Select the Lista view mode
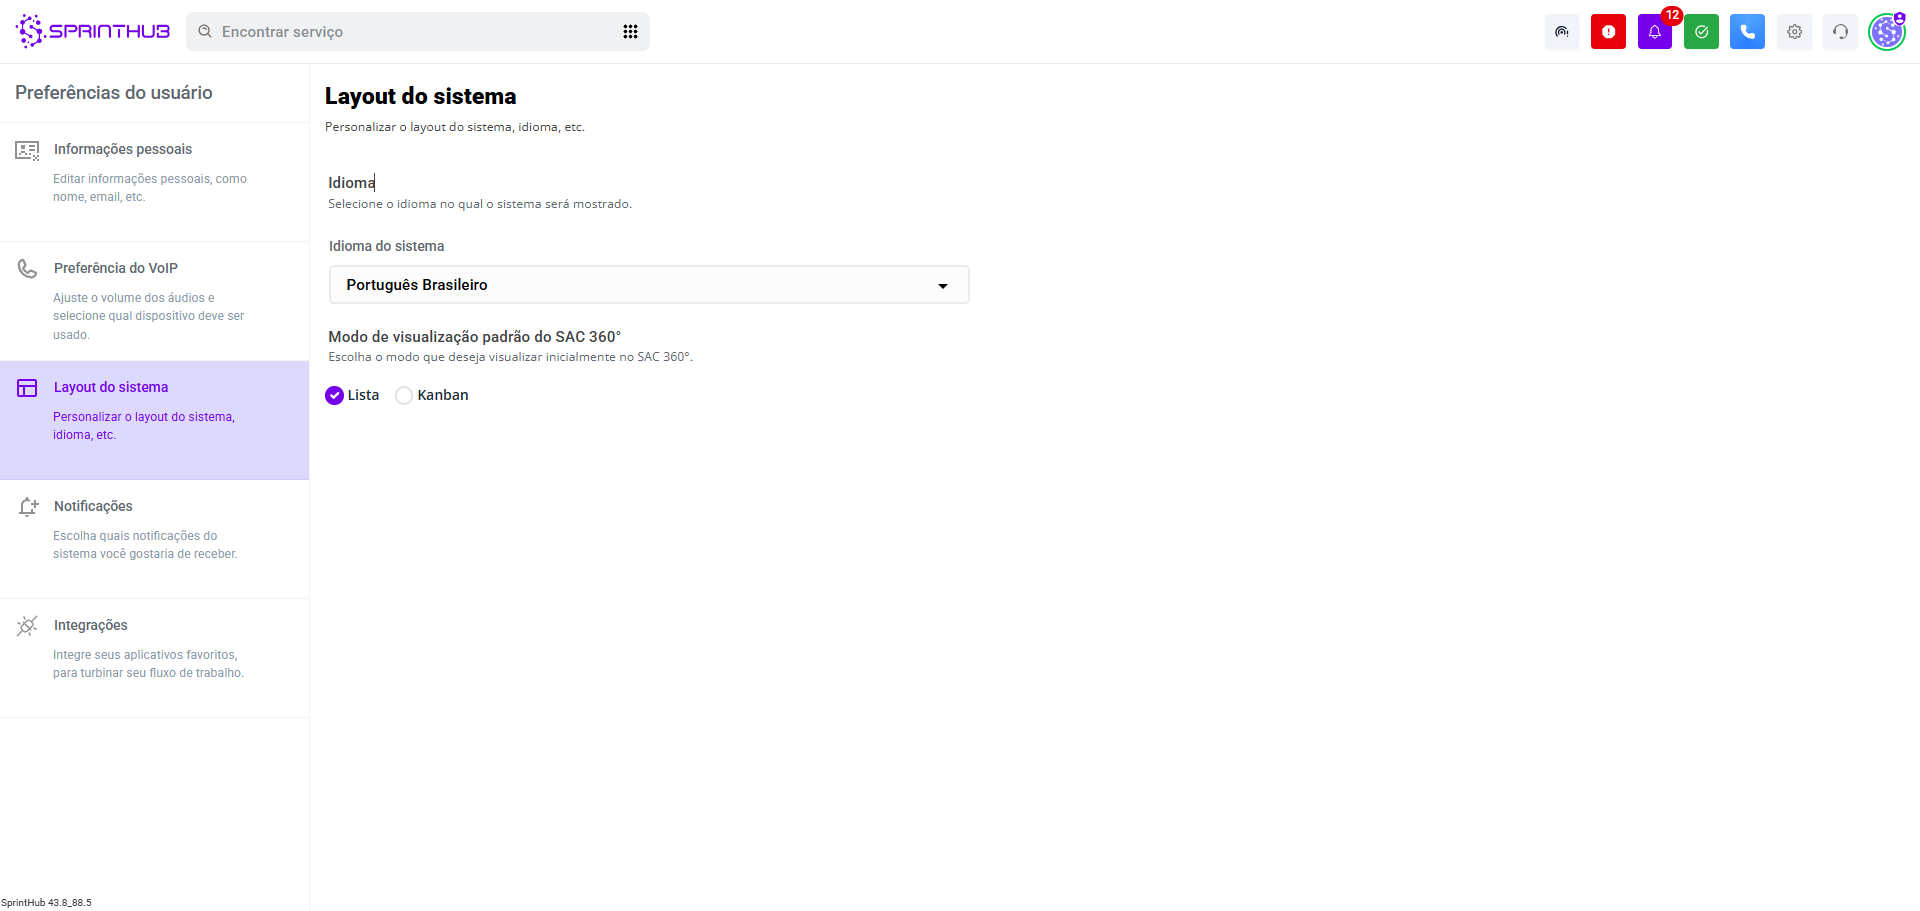 coord(335,396)
